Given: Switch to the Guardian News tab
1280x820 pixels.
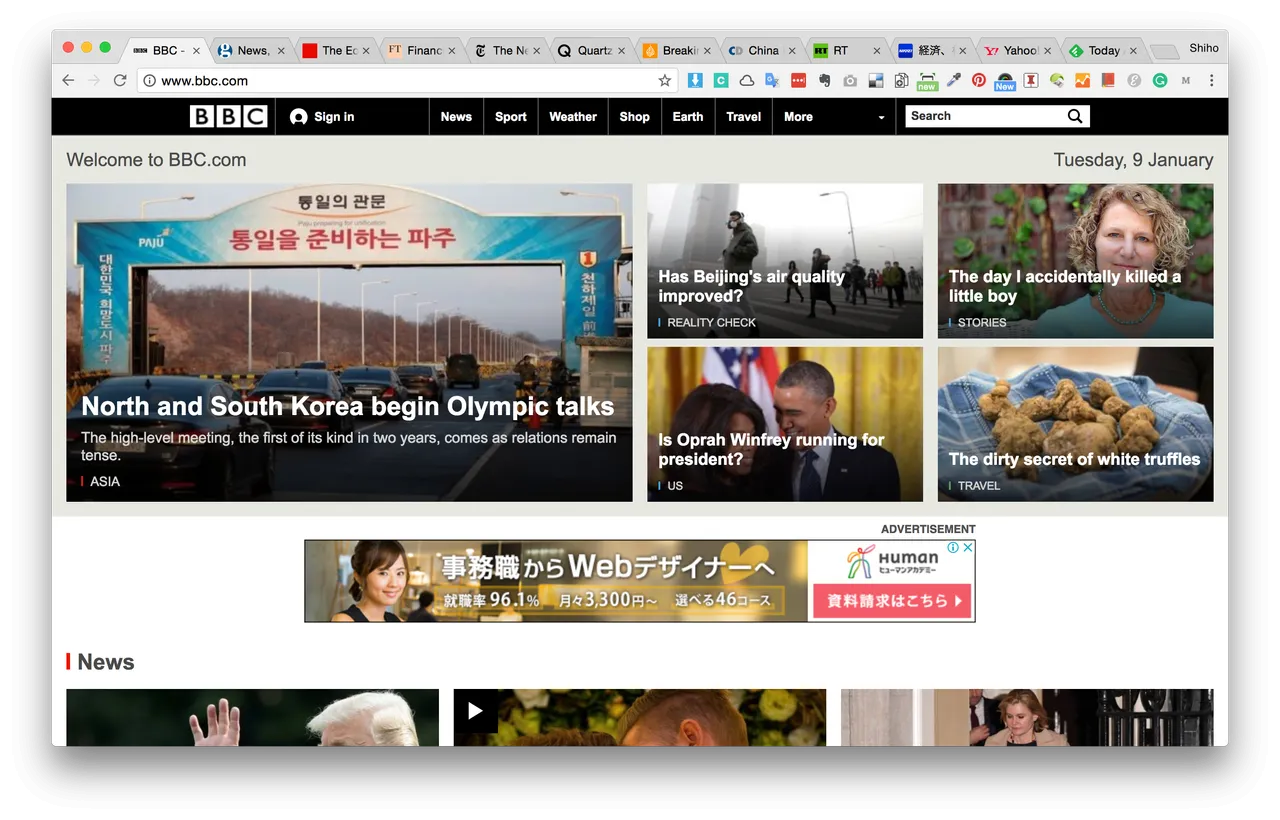Looking at the screenshot, I should click(x=252, y=50).
